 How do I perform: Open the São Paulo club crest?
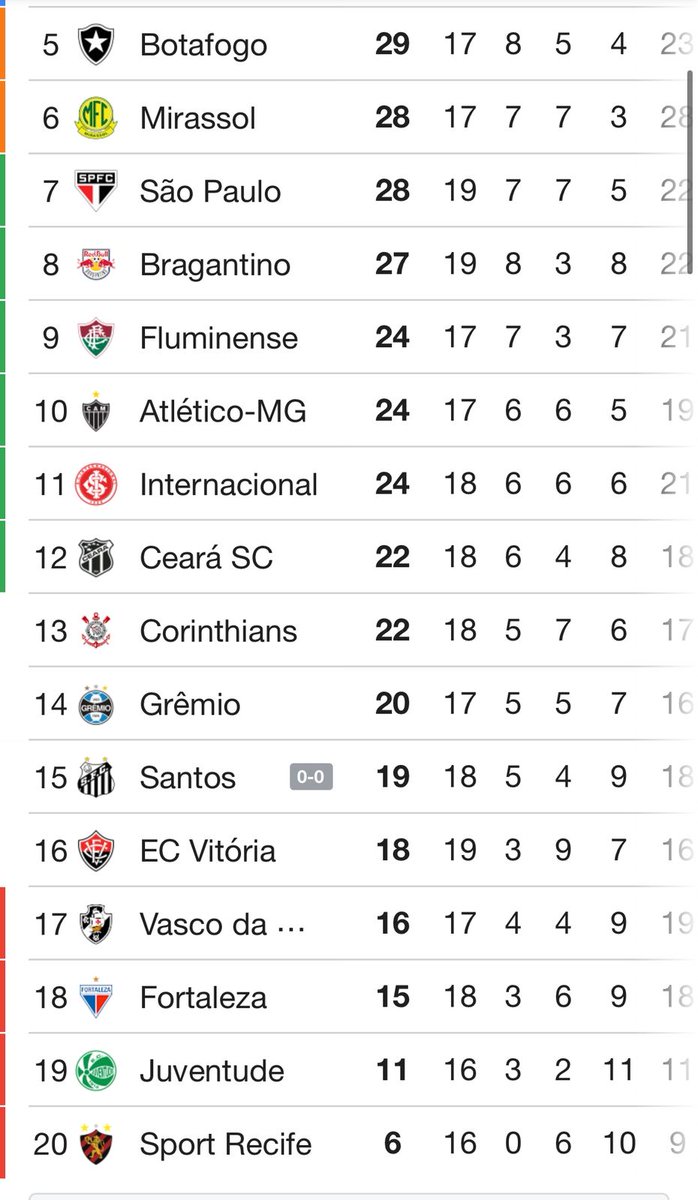click(x=96, y=191)
